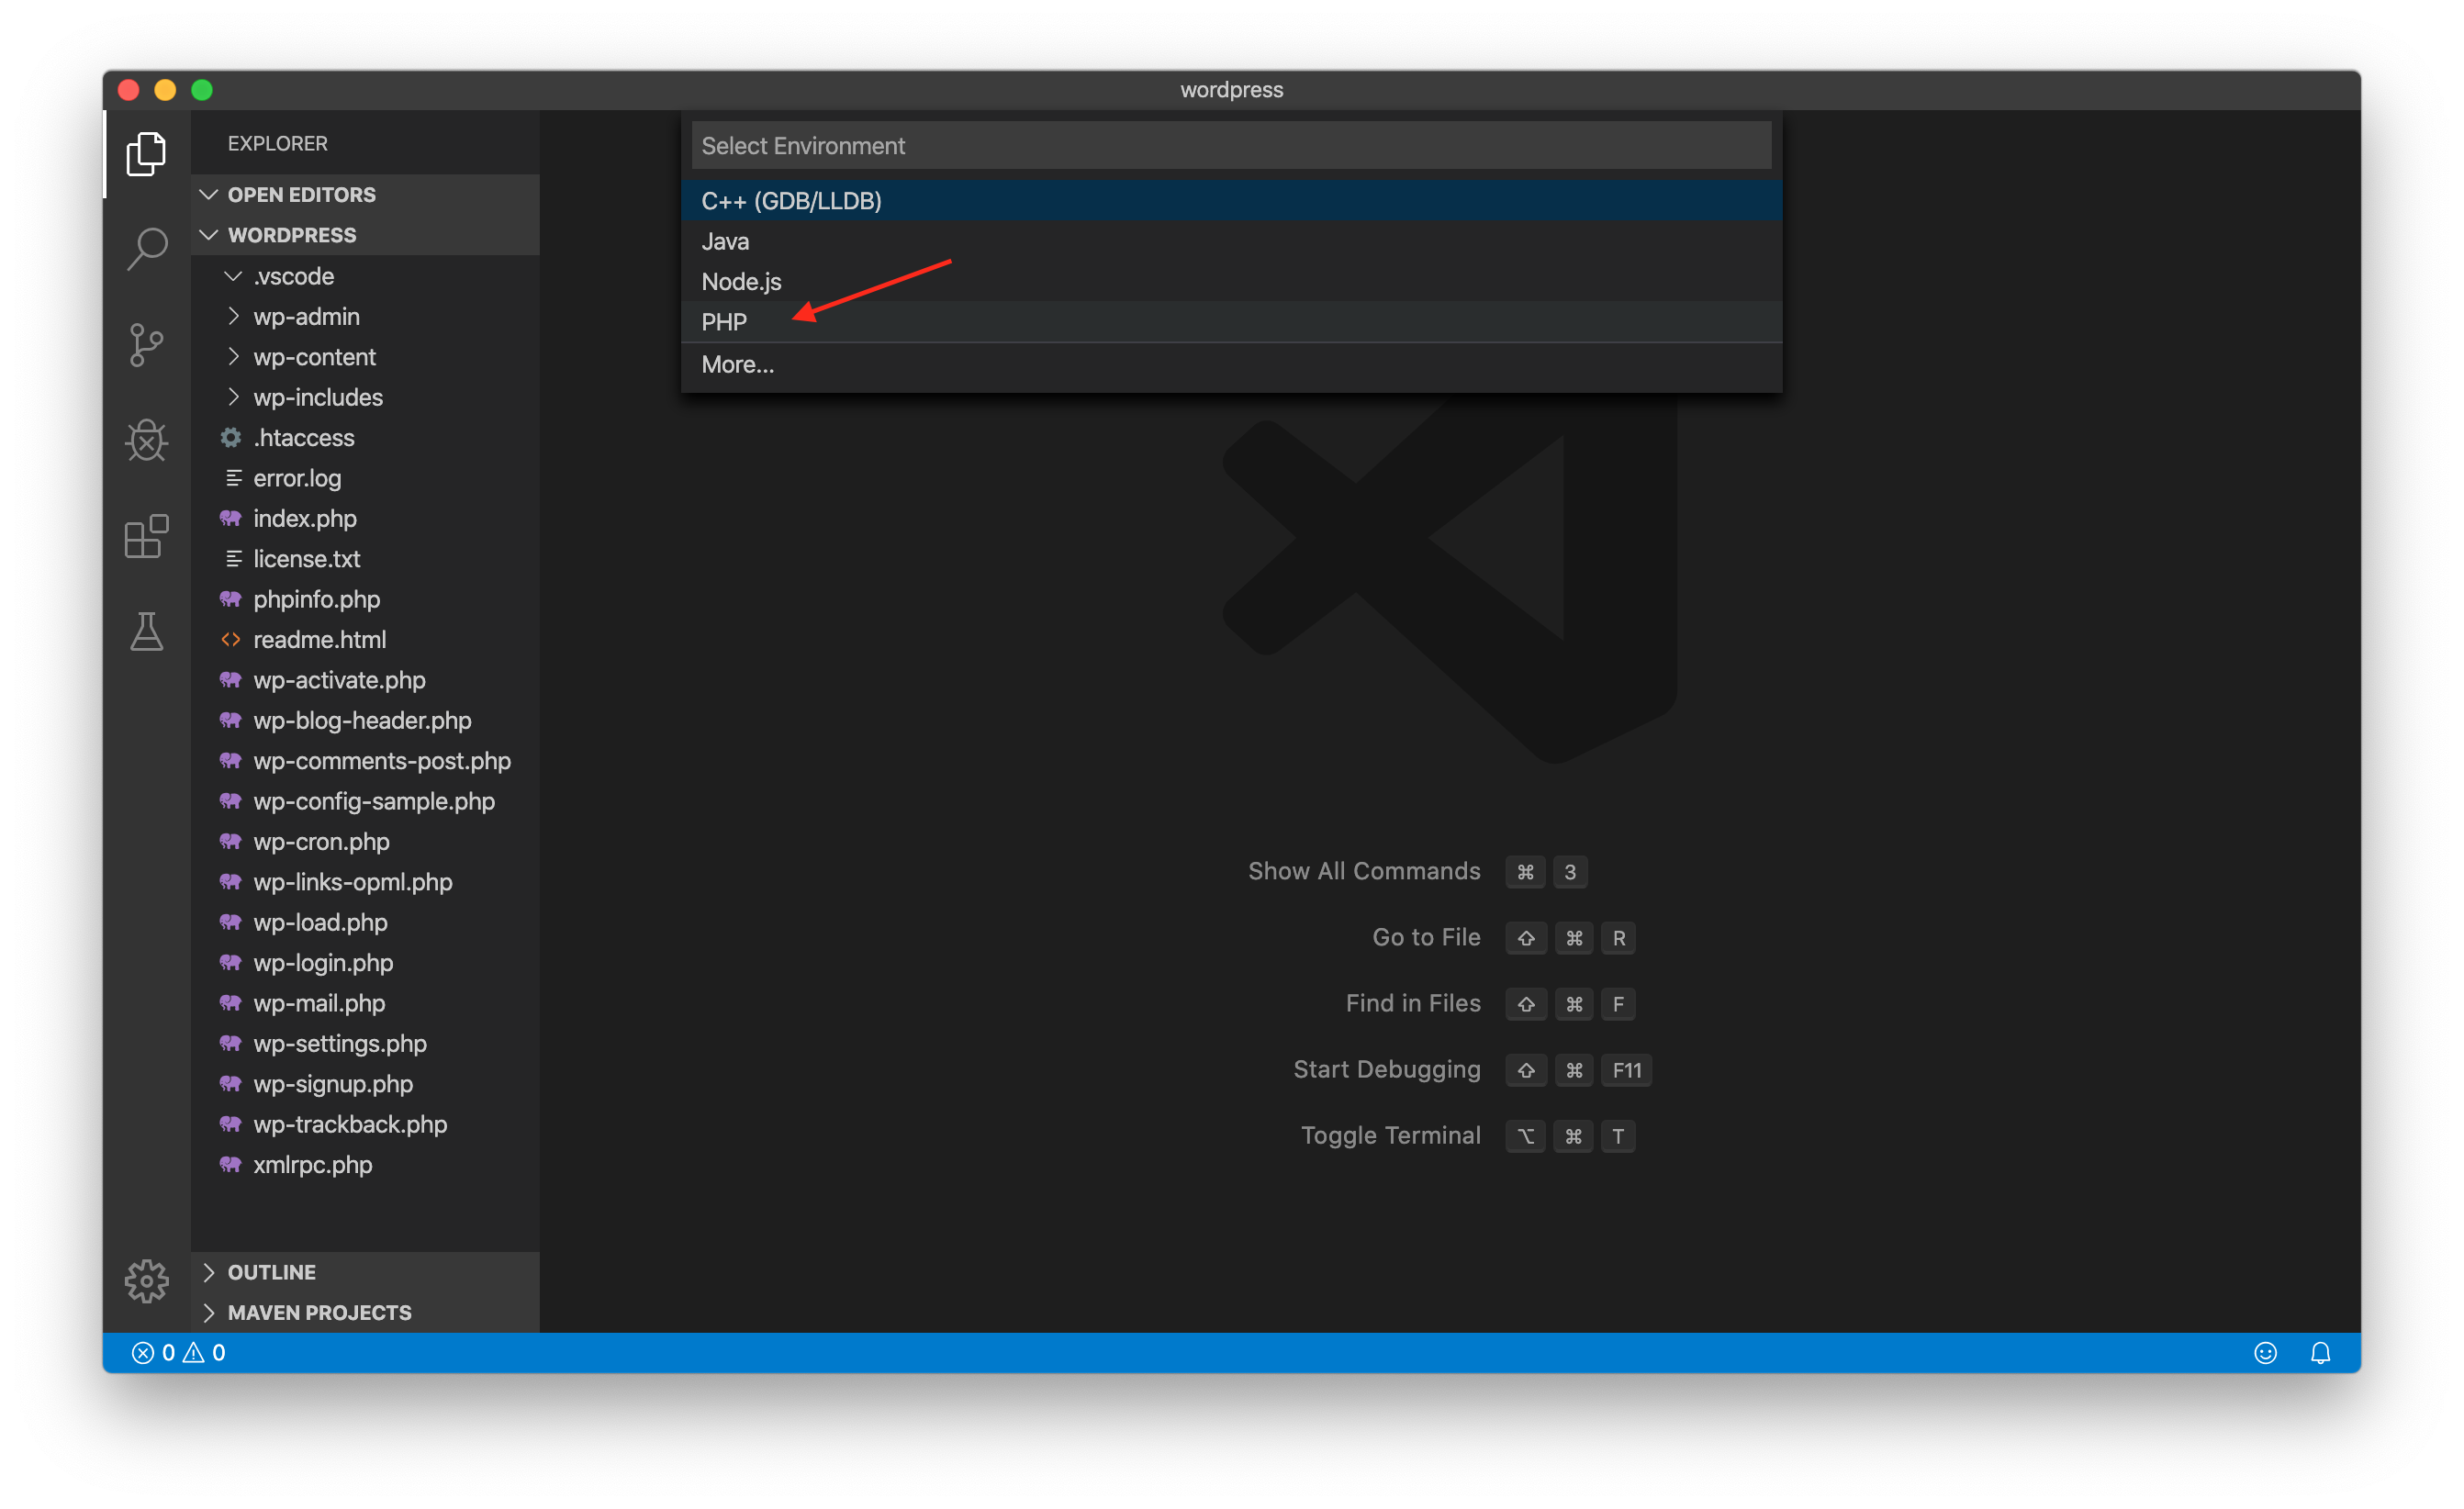
Task: Click the PHP icon beside index.php
Action: coord(231,518)
